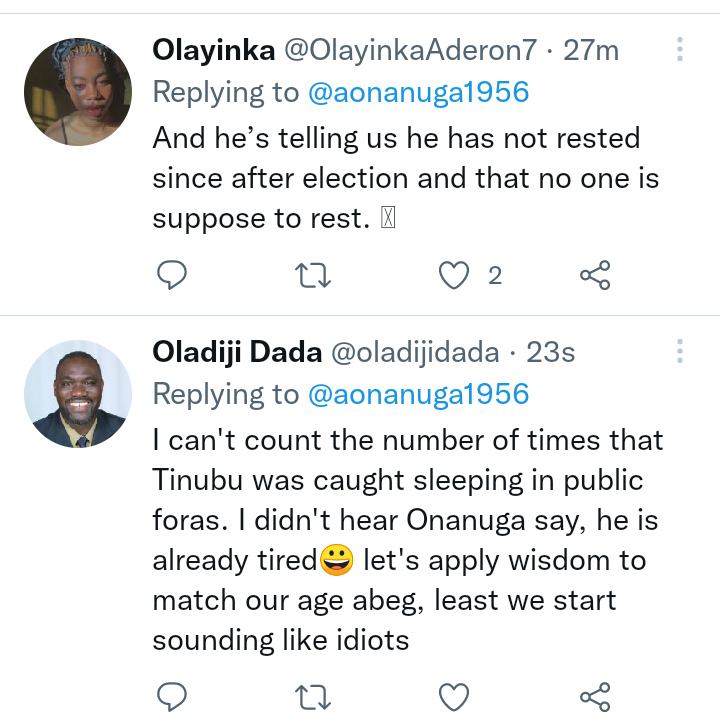The height and width of the screenshot is (724, 720).
Task: Open tweet text about Tinubu sleeping in public
Action: [408, 540]
